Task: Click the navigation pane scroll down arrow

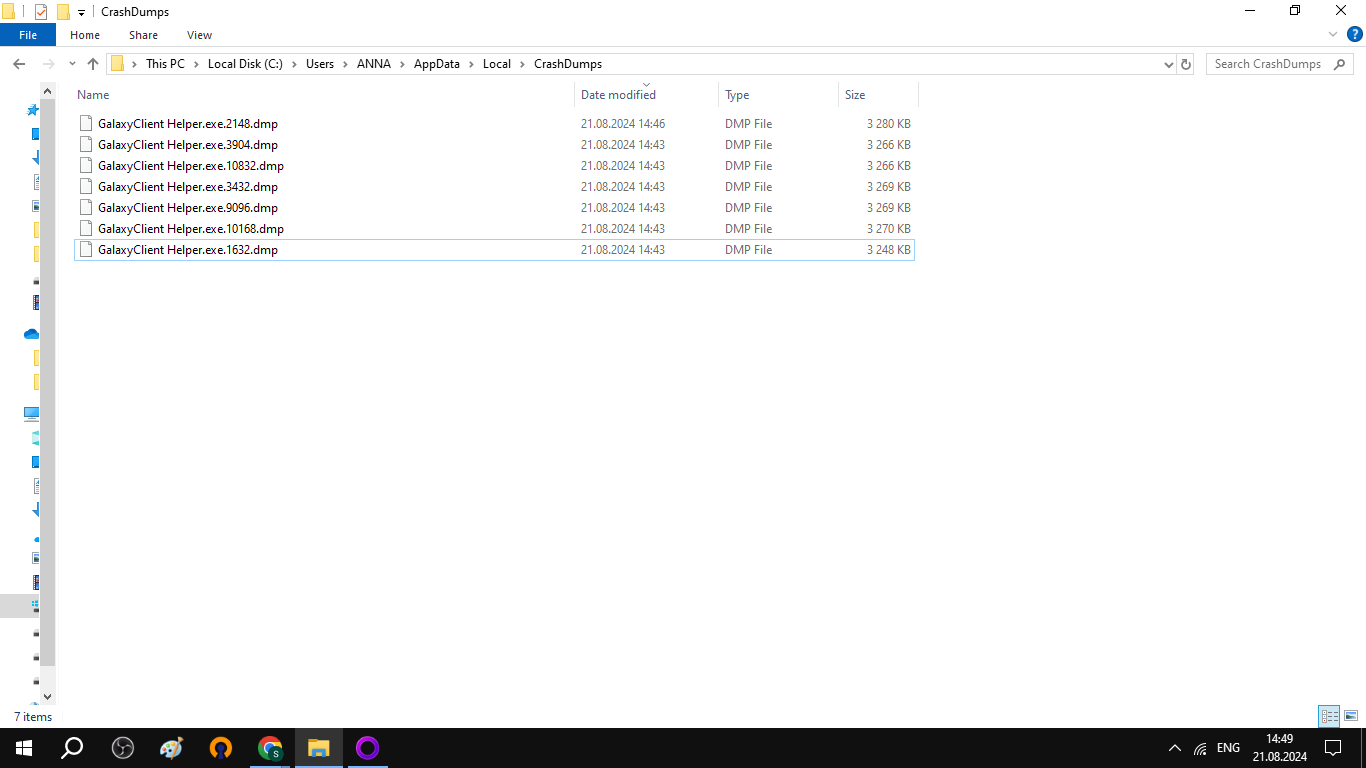Action: coord(47,696)
